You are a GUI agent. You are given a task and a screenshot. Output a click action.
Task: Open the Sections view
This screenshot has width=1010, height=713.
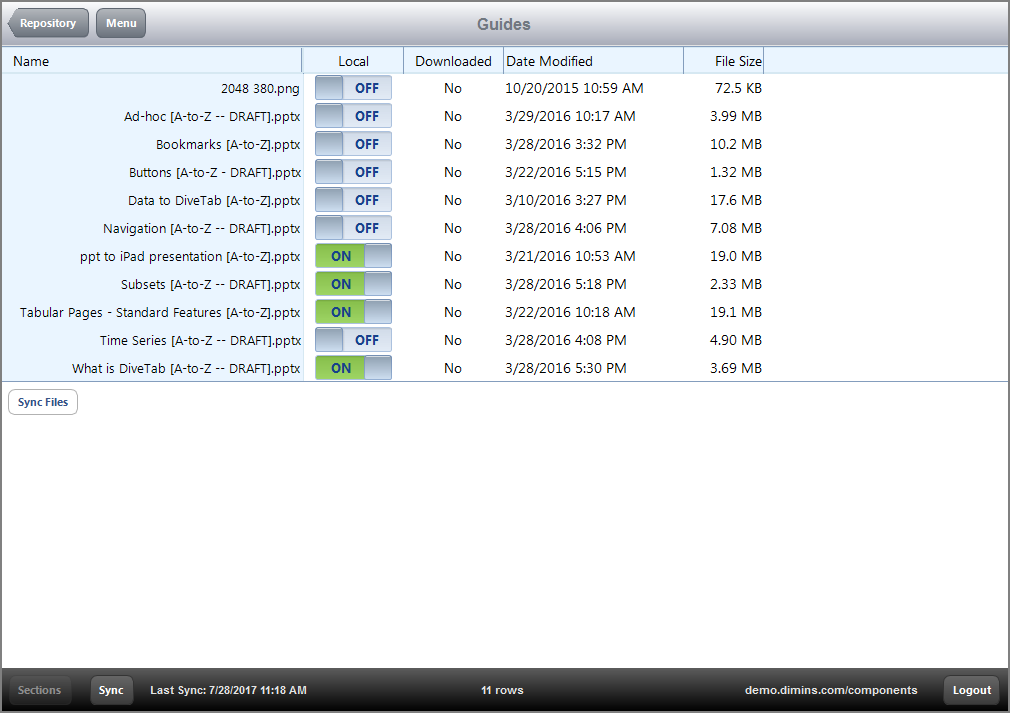pyautogui.click(x=40, y=690)
